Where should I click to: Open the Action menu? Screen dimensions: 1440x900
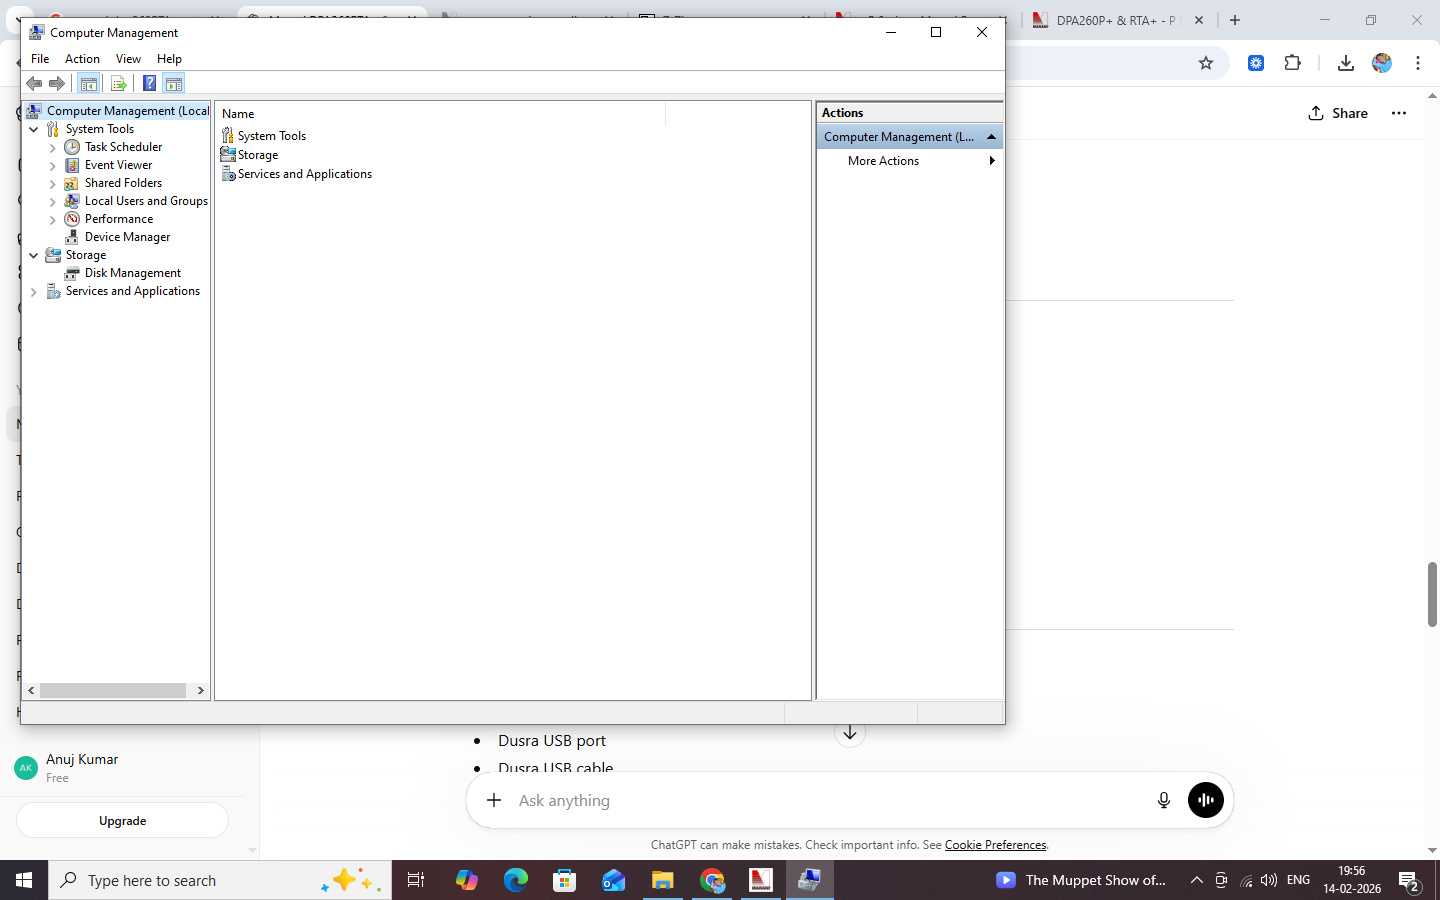pos(82,59)
